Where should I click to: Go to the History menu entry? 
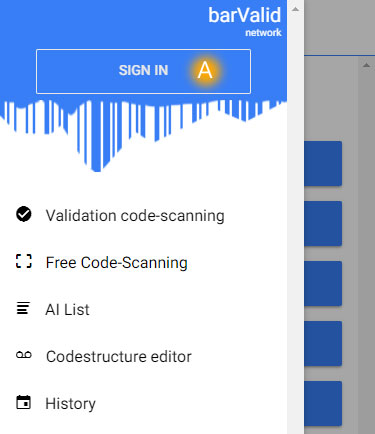point(143,403)
